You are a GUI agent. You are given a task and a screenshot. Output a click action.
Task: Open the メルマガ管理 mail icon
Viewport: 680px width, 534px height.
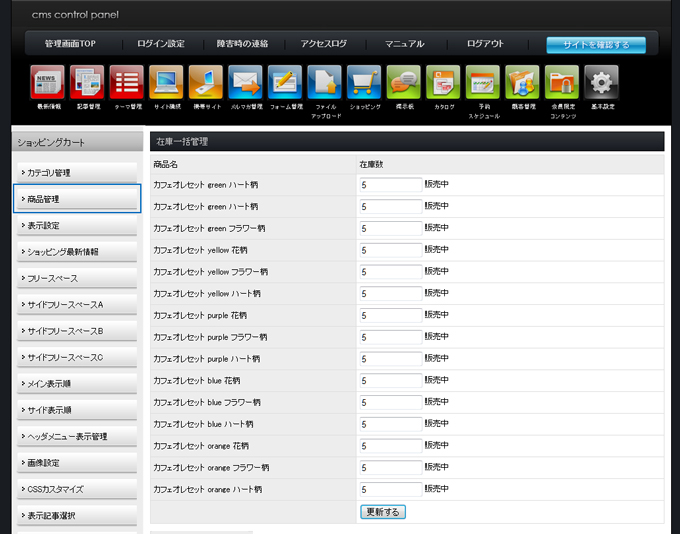(245, 82)
